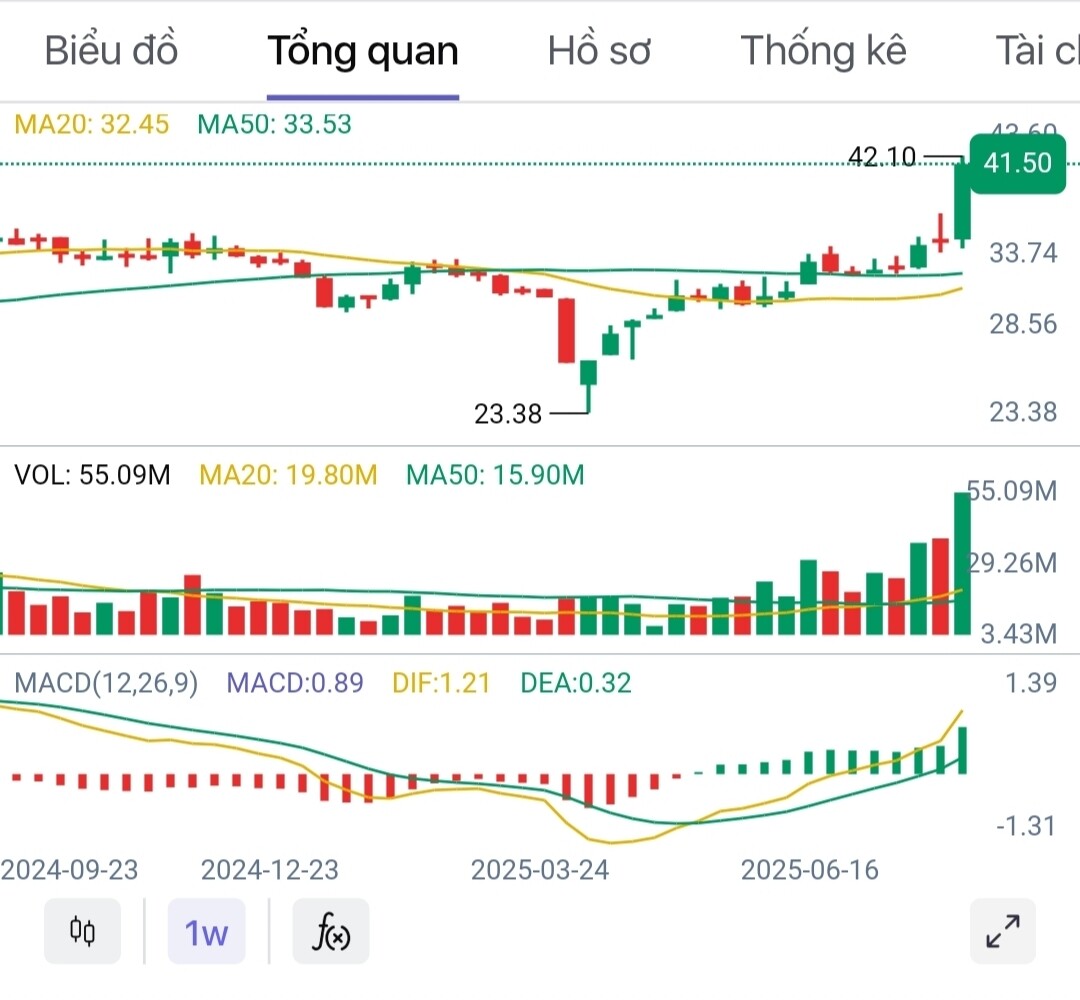Click the 42.10 high price annotation
1080x1000 pixels.
pos(881,157)
